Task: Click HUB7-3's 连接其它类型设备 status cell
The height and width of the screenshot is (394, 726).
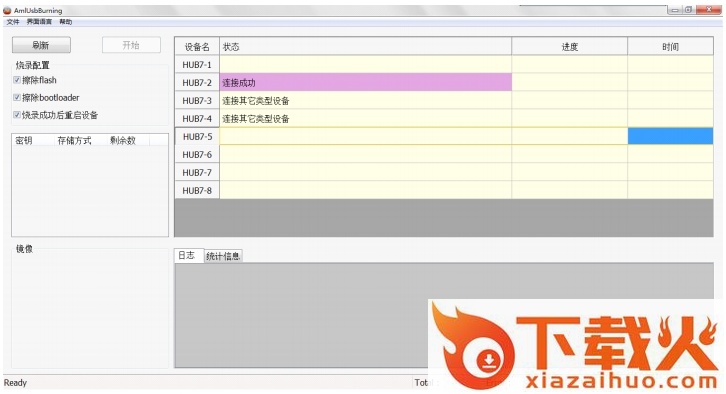Action: pyautogui.click(x=366, y=100)
